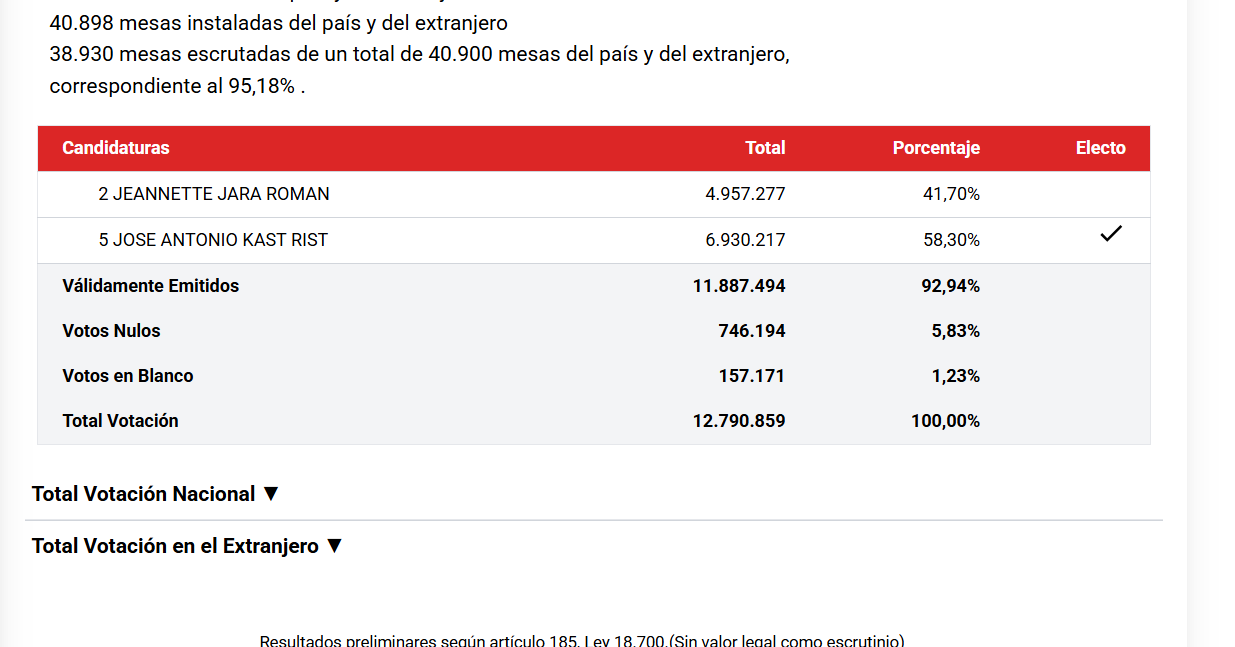Image resolution: width=1235 pixels, height=647 pixels.
Task: Click the null votes count 746.194
Action: [751, 331]
